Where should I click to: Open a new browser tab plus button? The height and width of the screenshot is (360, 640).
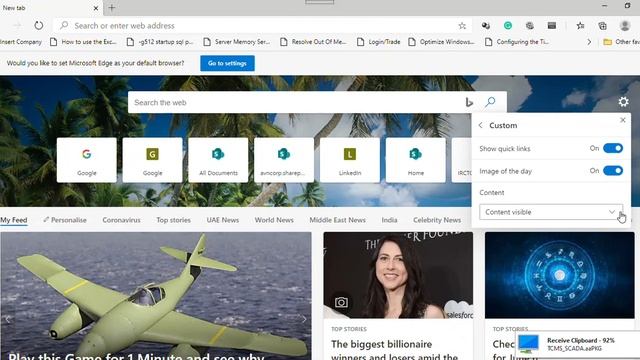tap(111, 8)
